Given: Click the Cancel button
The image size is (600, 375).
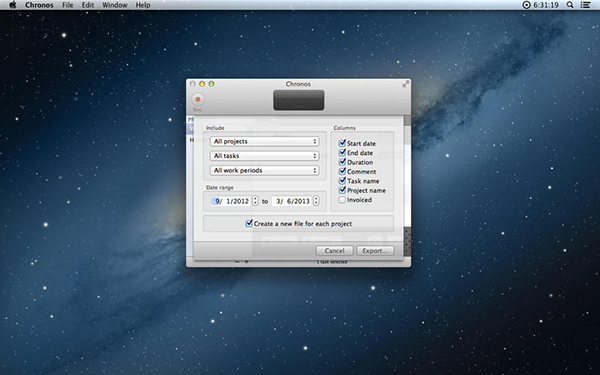Looking at the screenshot, I should (334, 251).
